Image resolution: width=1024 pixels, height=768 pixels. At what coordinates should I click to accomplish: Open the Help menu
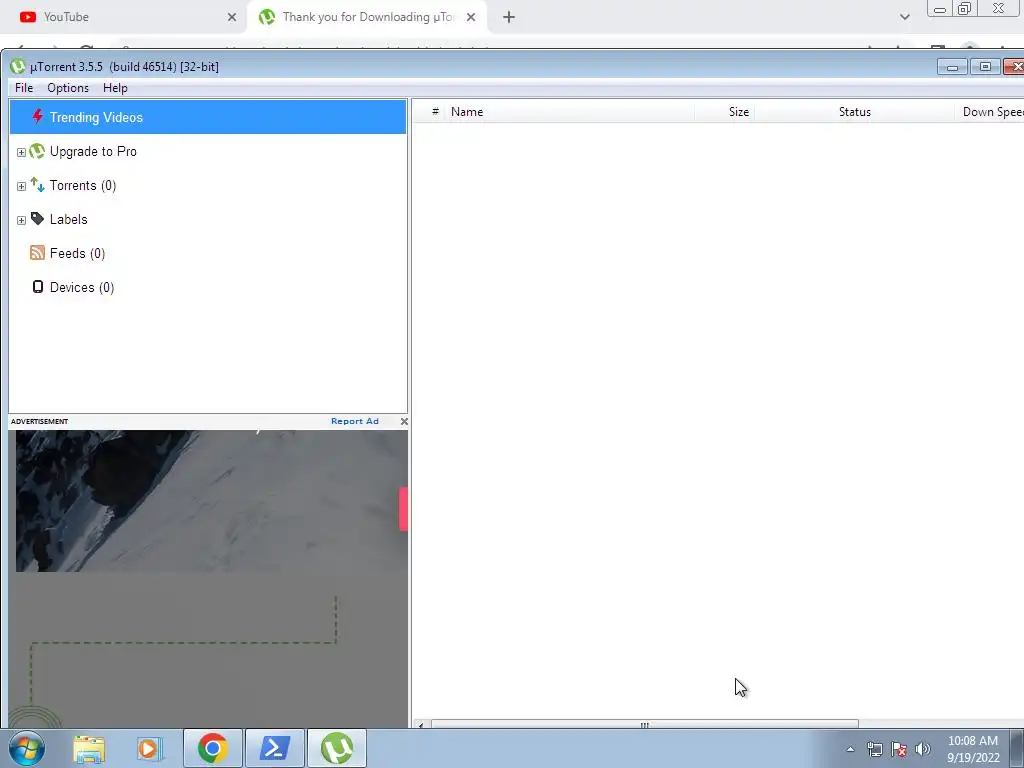pos(115,88)
